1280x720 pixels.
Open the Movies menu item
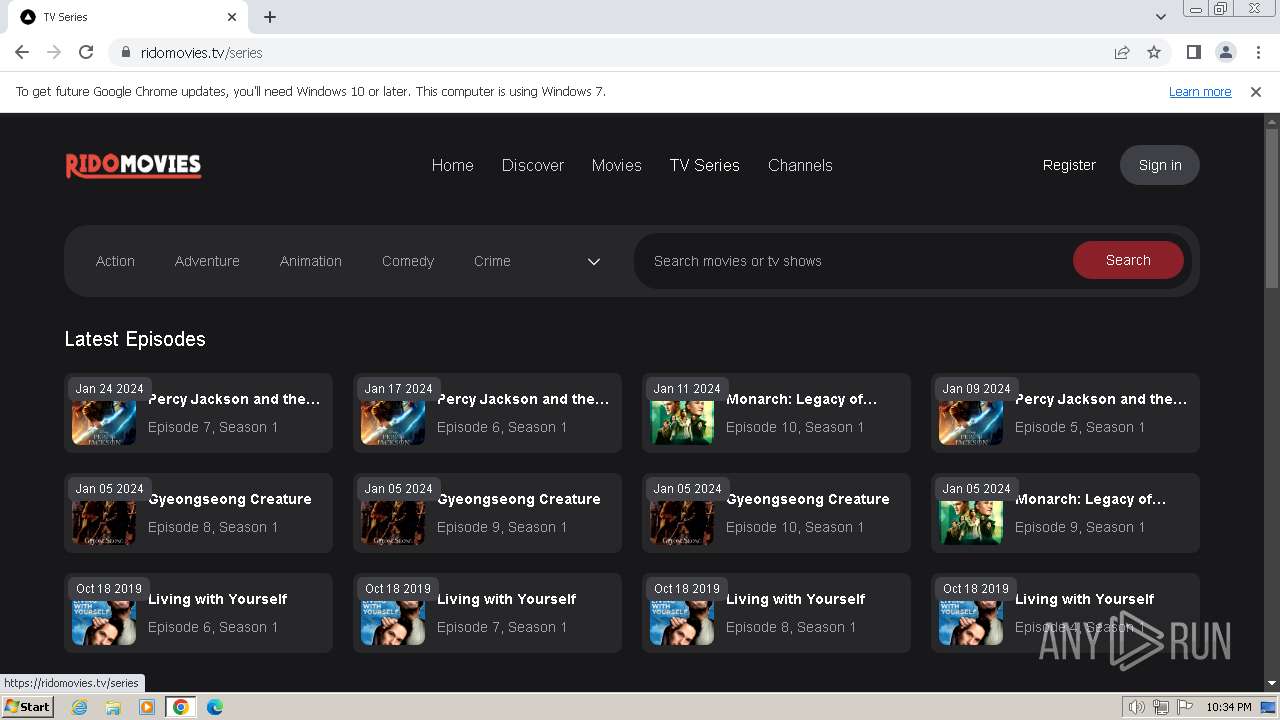[616, 165]
